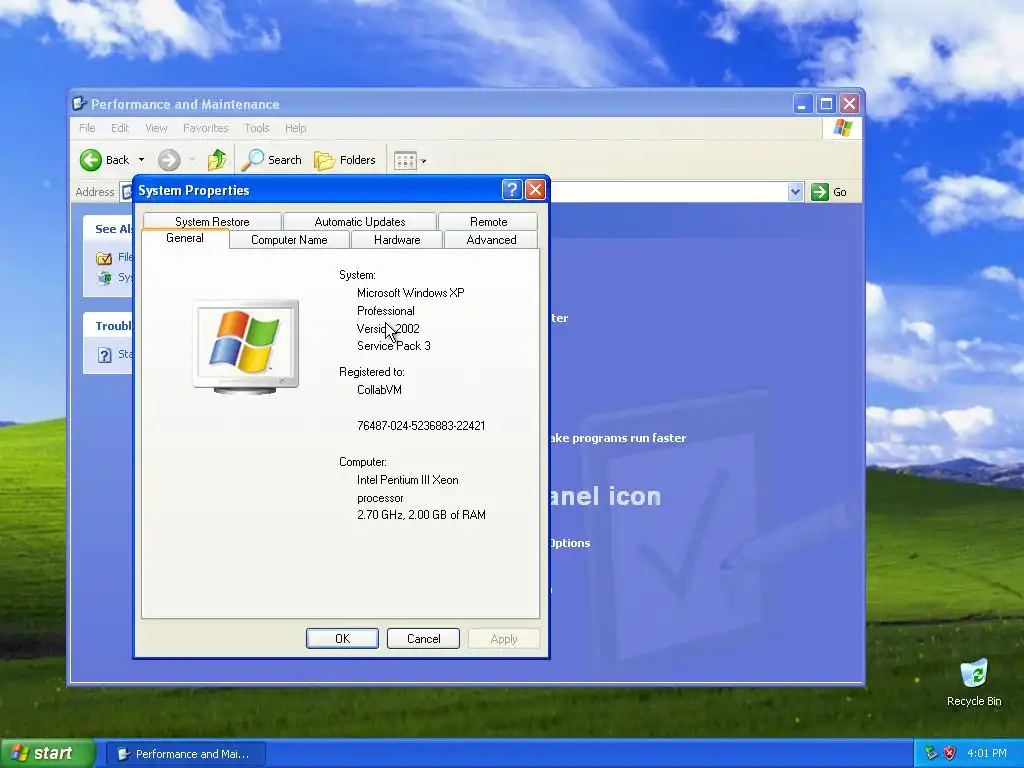Expand the Address bar dropdown arrow
The width and height of the screenshot is (1024, 768).
795,192
